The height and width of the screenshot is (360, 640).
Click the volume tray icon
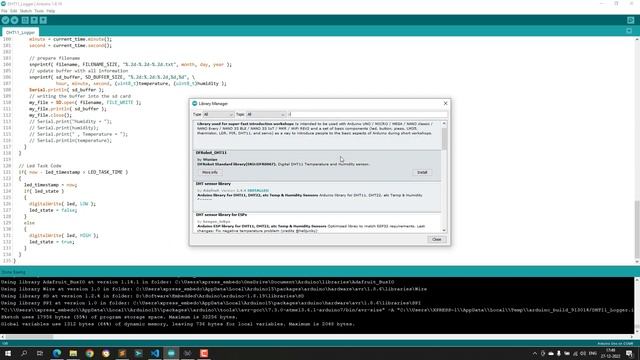click(x=583, y=353)
